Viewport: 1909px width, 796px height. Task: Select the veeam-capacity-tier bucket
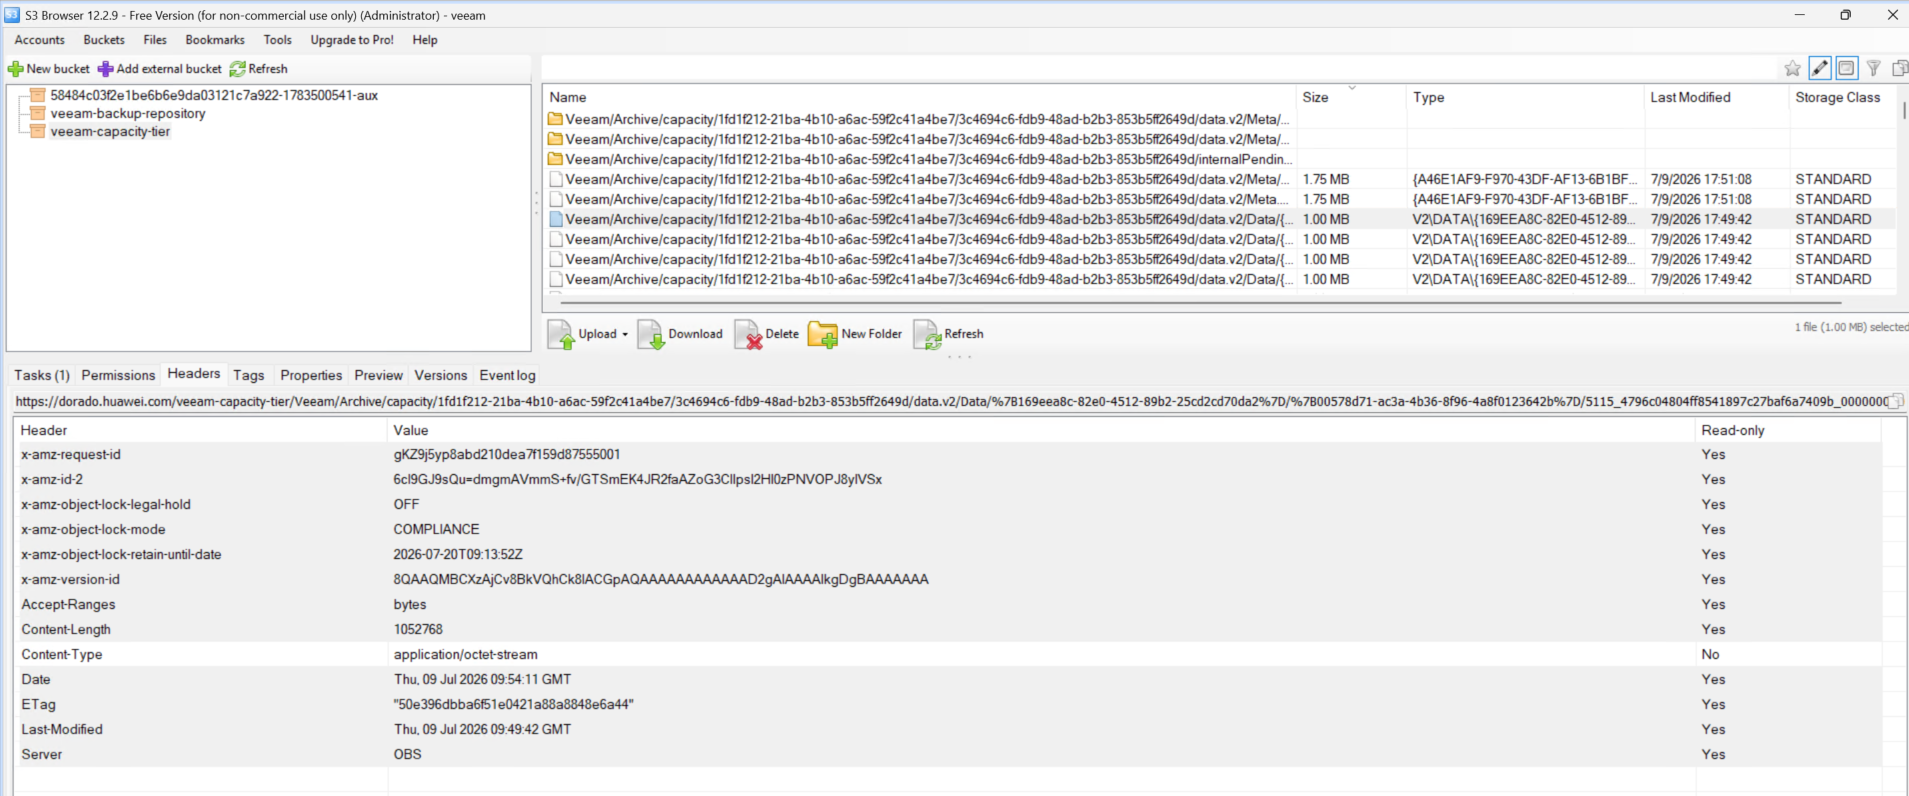pyautogui.click(x=110, y=131)
